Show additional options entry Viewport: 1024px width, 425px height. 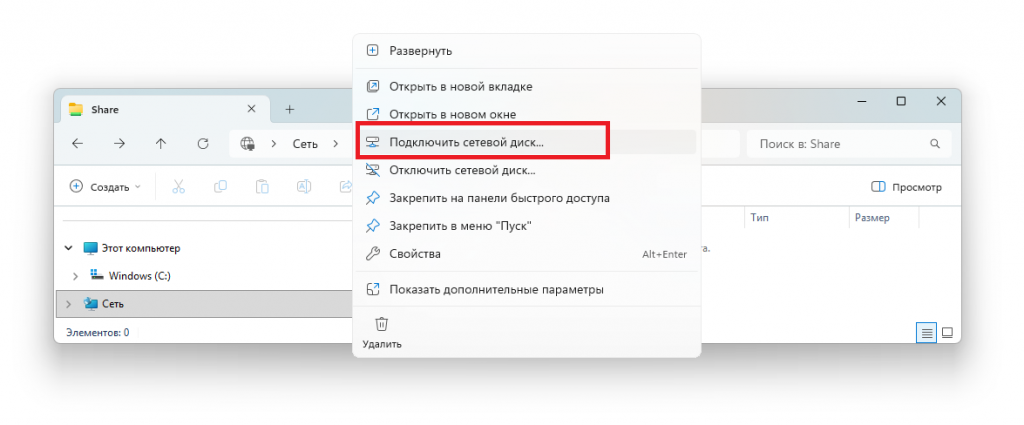[526, 289]
